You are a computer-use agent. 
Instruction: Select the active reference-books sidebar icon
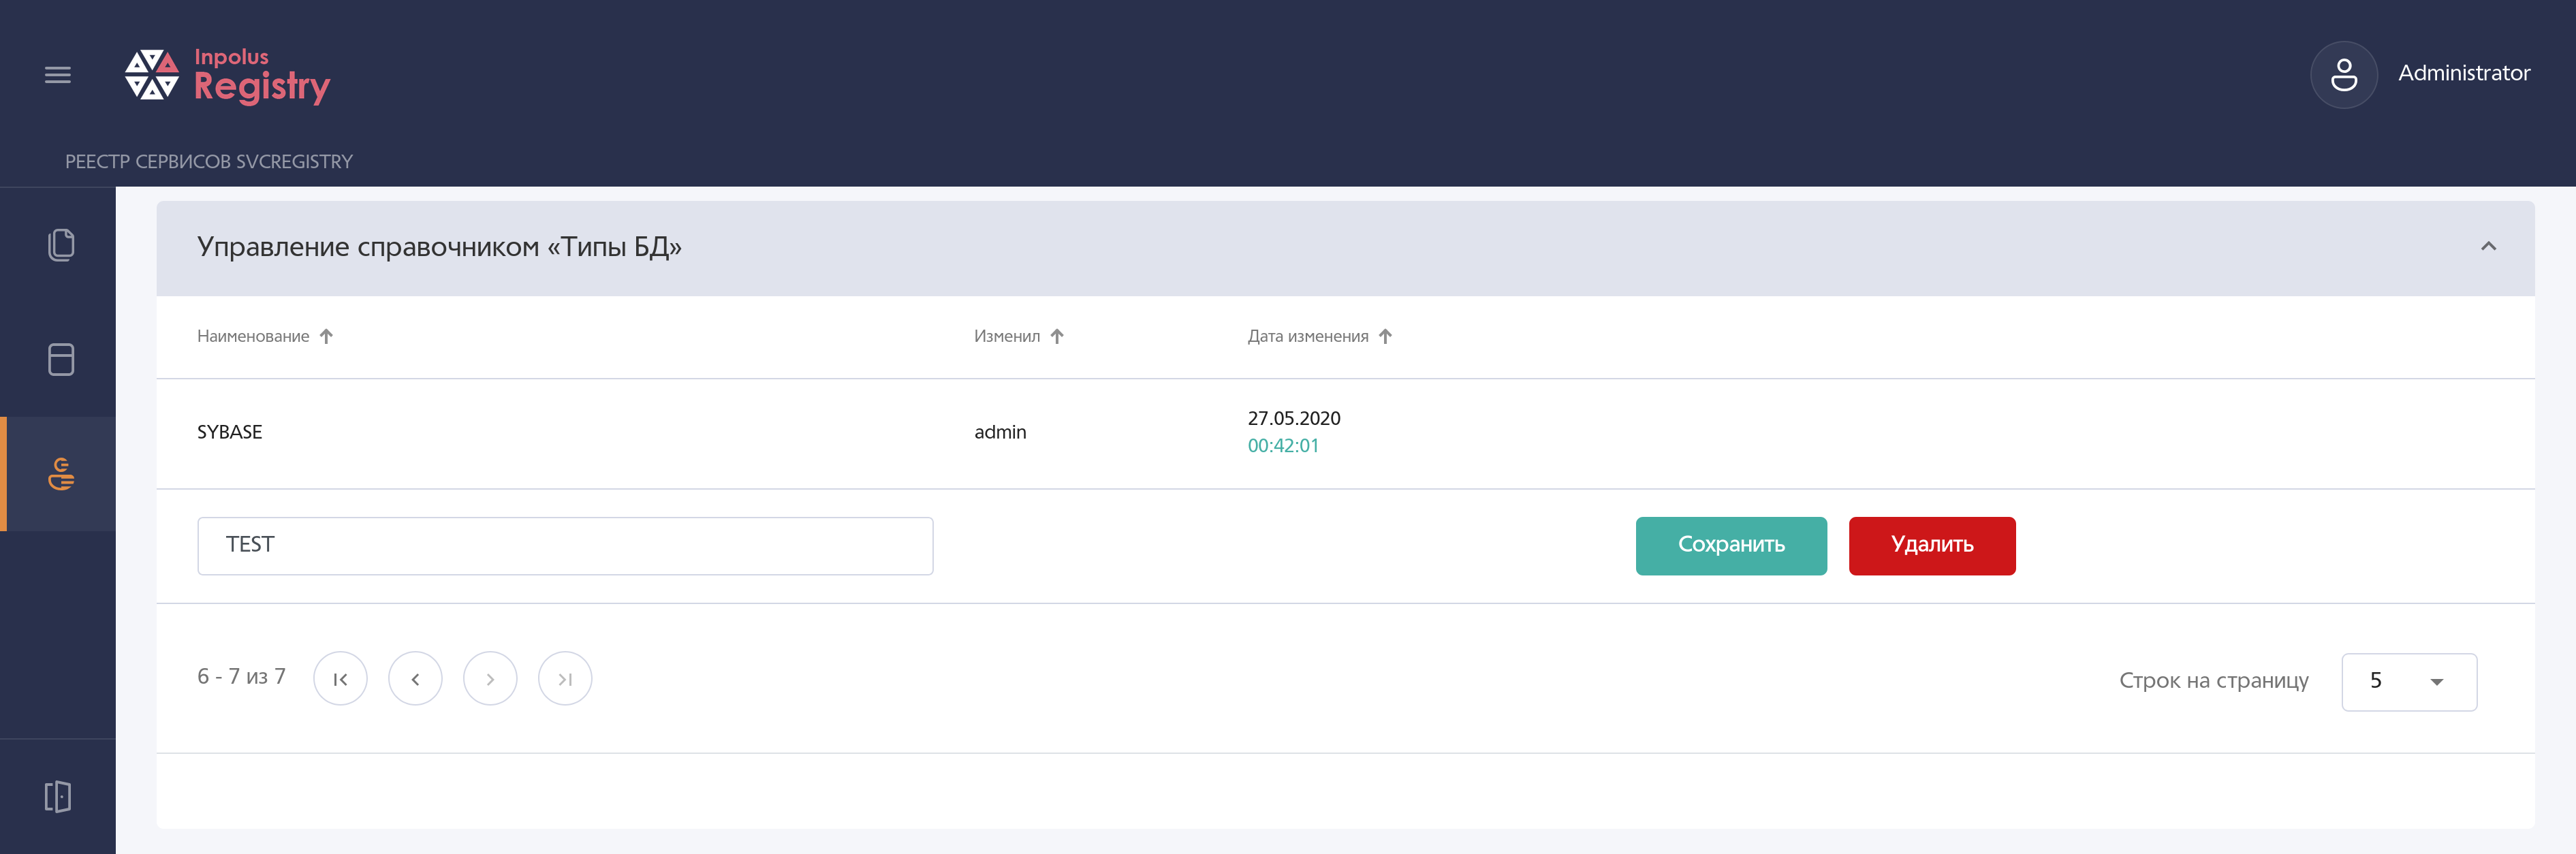(x=61, y=474)
